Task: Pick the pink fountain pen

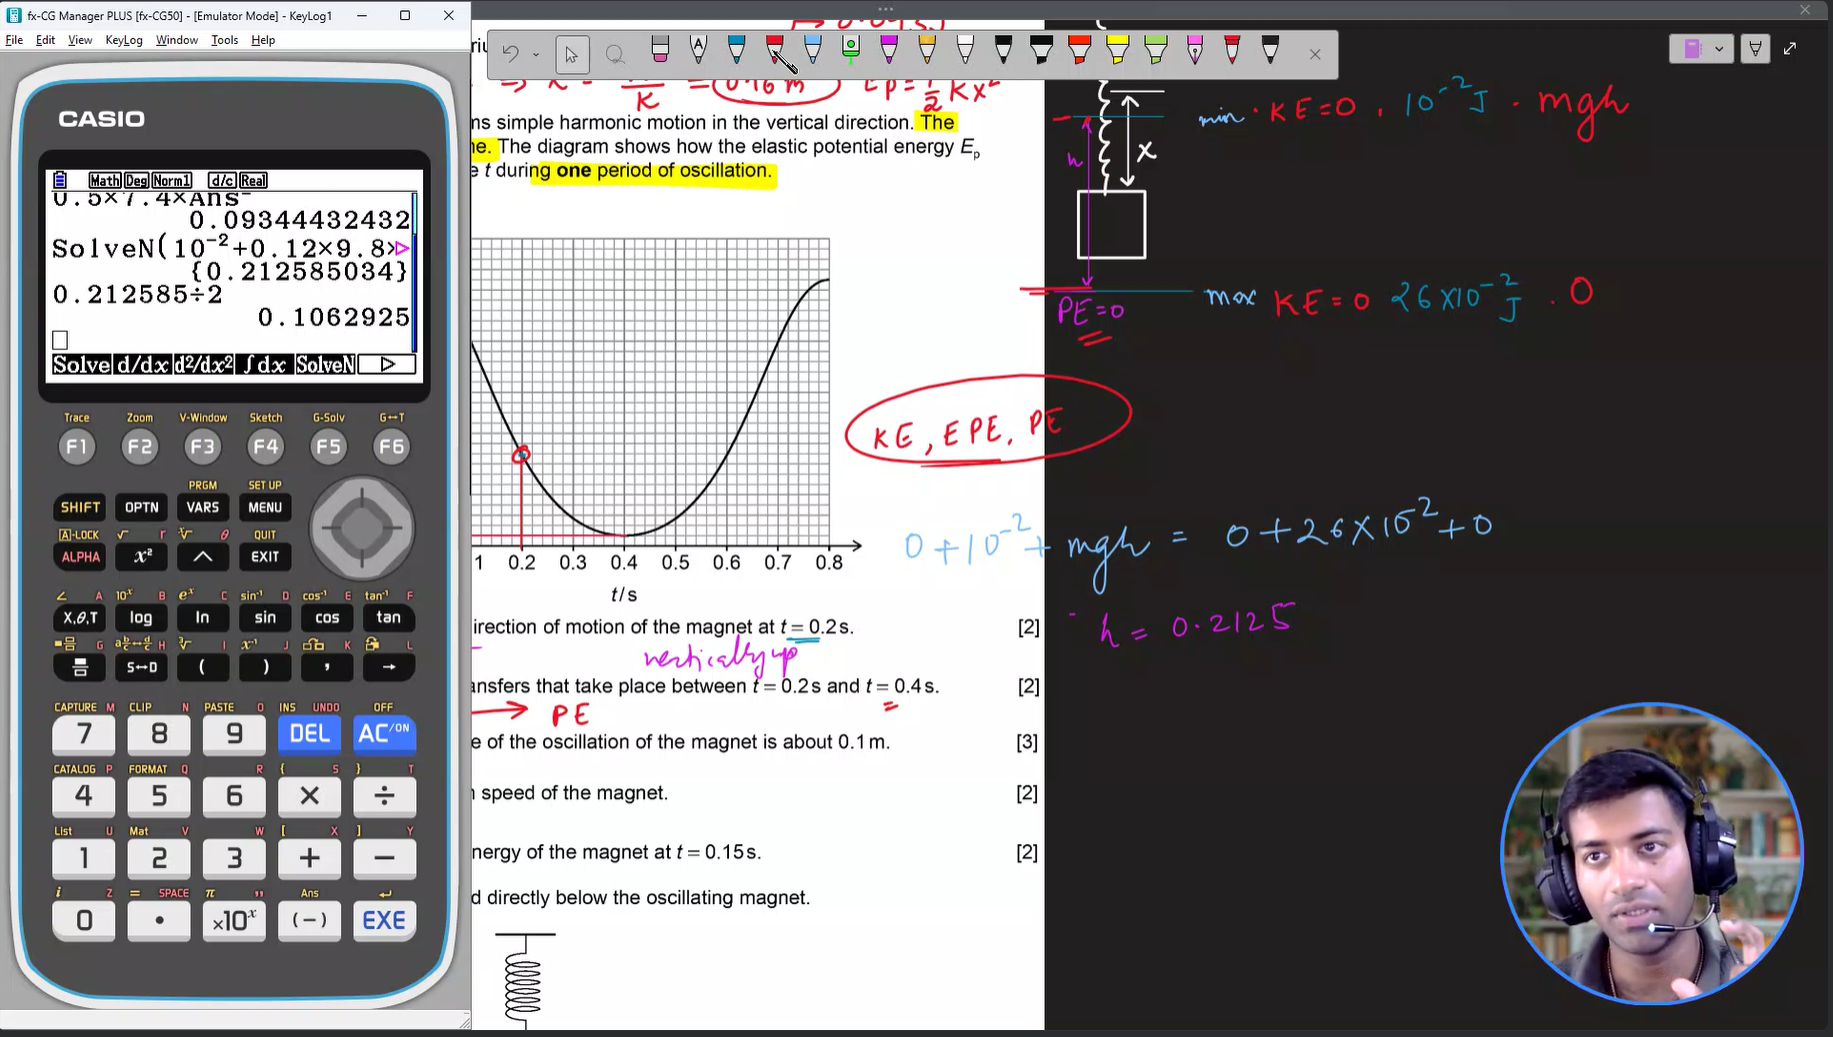Action: tap(1194, 50)
